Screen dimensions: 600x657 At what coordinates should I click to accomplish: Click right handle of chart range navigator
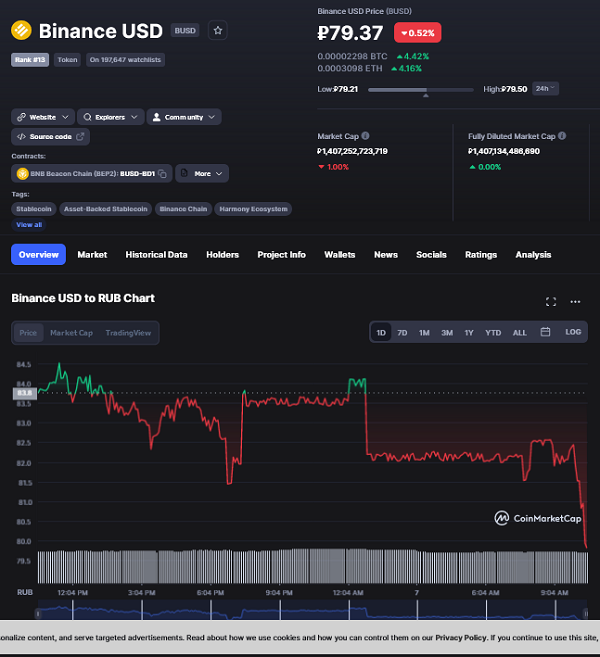(x=585, y=613)
